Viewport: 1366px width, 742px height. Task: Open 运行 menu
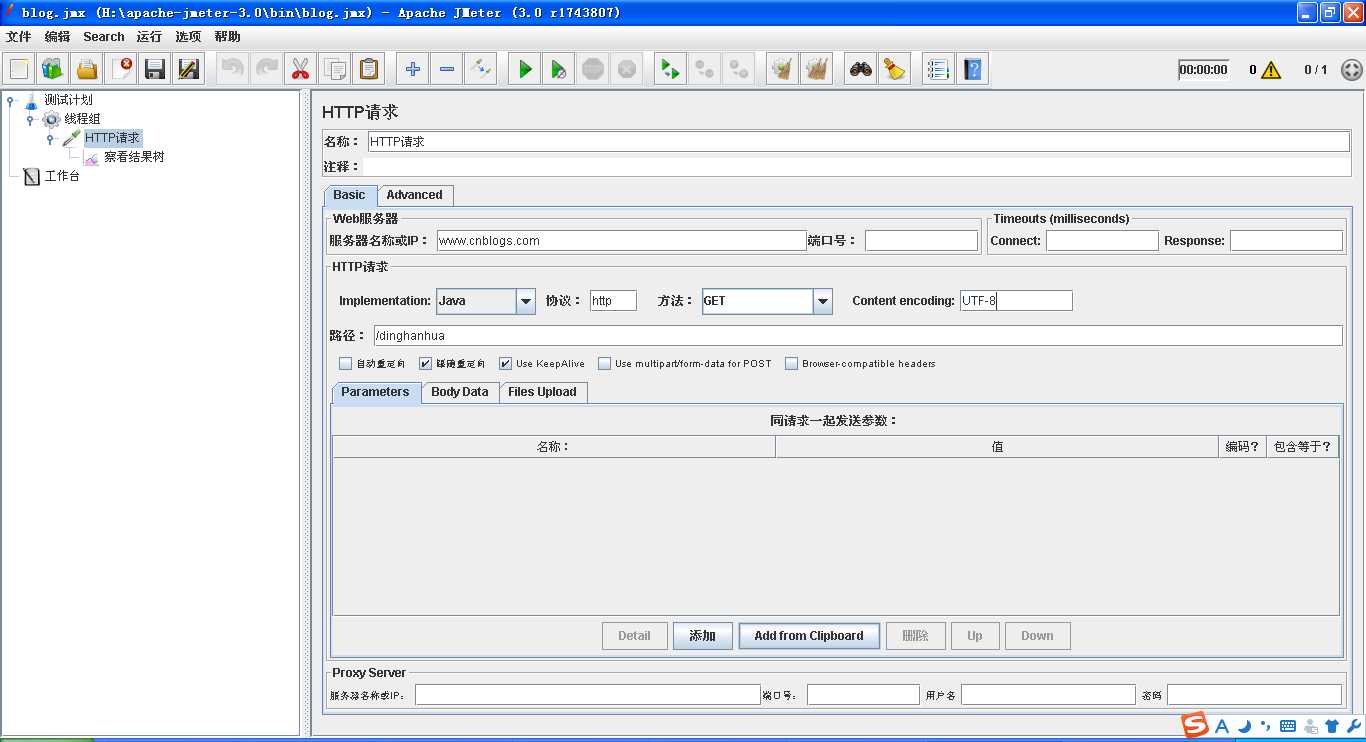pyautogui.click(x=149, y=37)
